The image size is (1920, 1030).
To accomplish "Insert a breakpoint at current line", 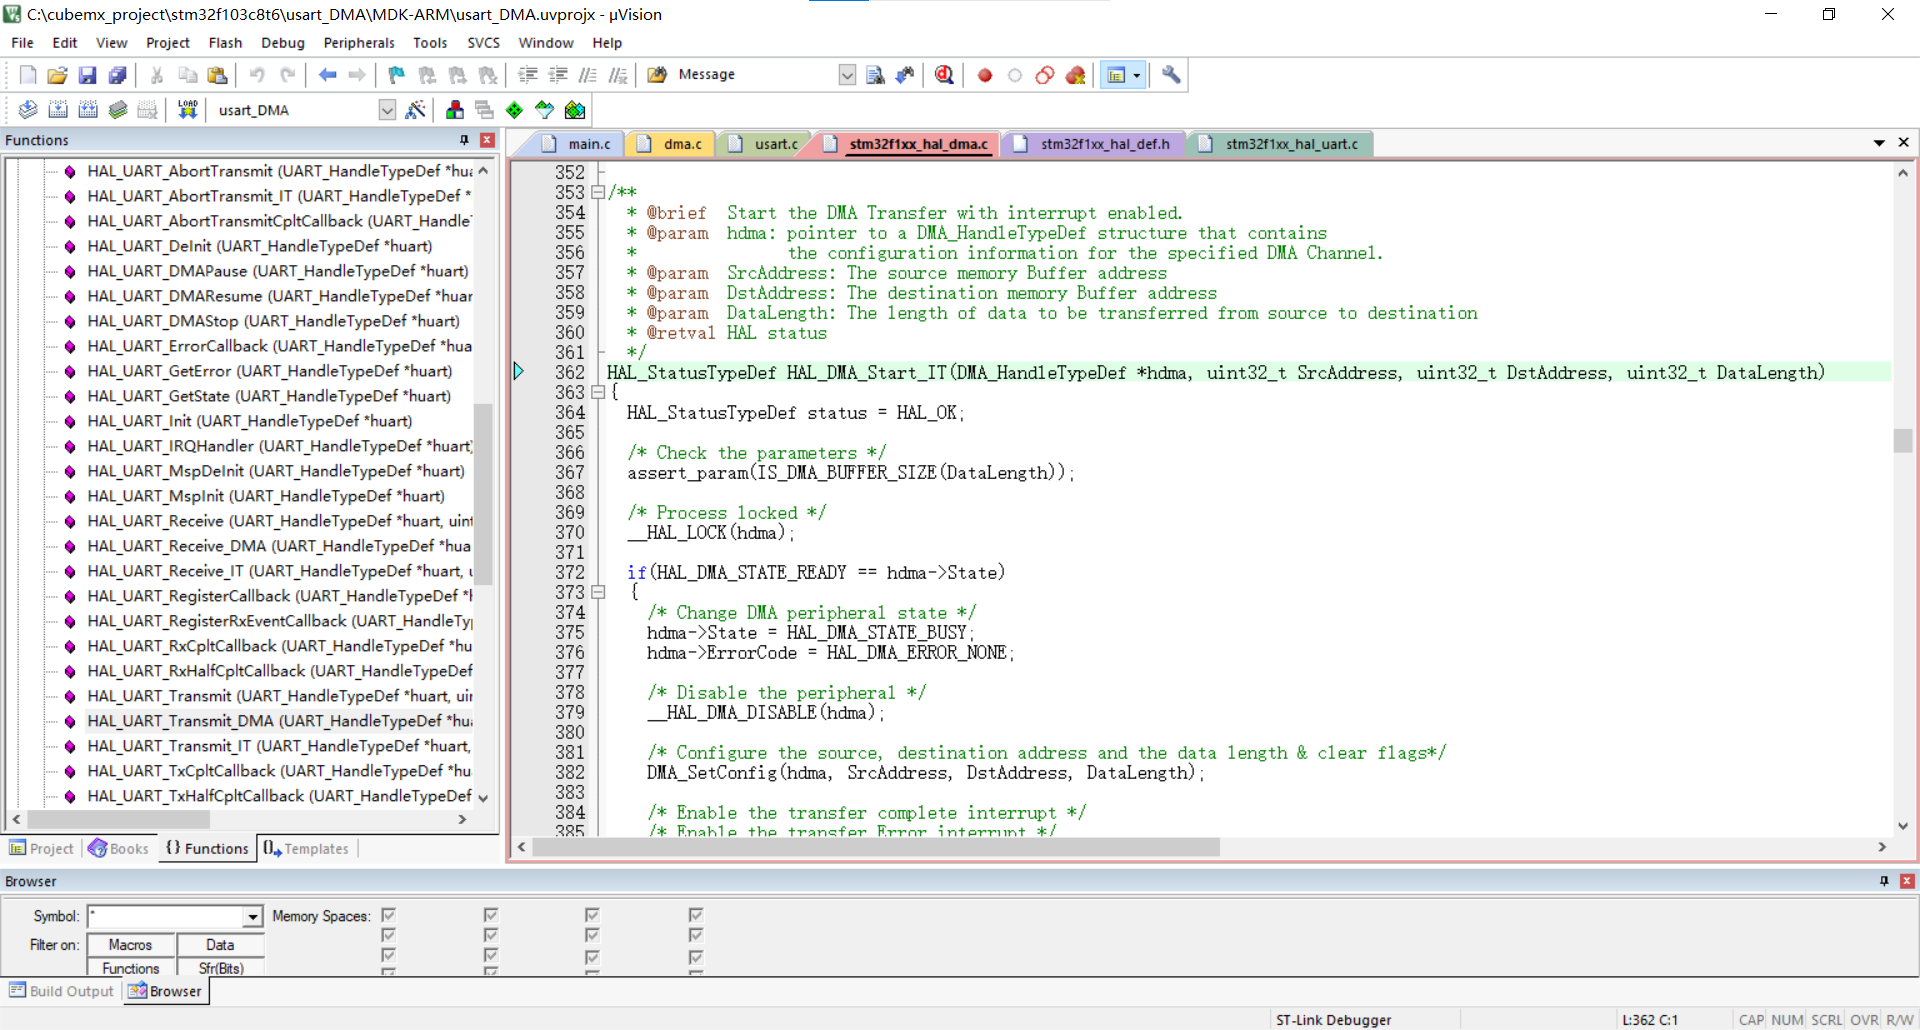I will (984, 75).
